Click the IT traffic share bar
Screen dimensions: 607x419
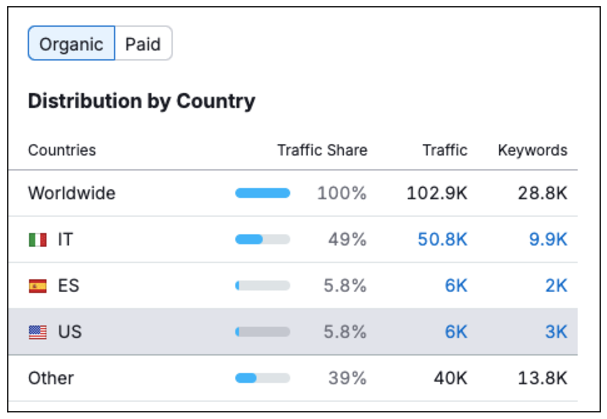(x=262, y=240)
